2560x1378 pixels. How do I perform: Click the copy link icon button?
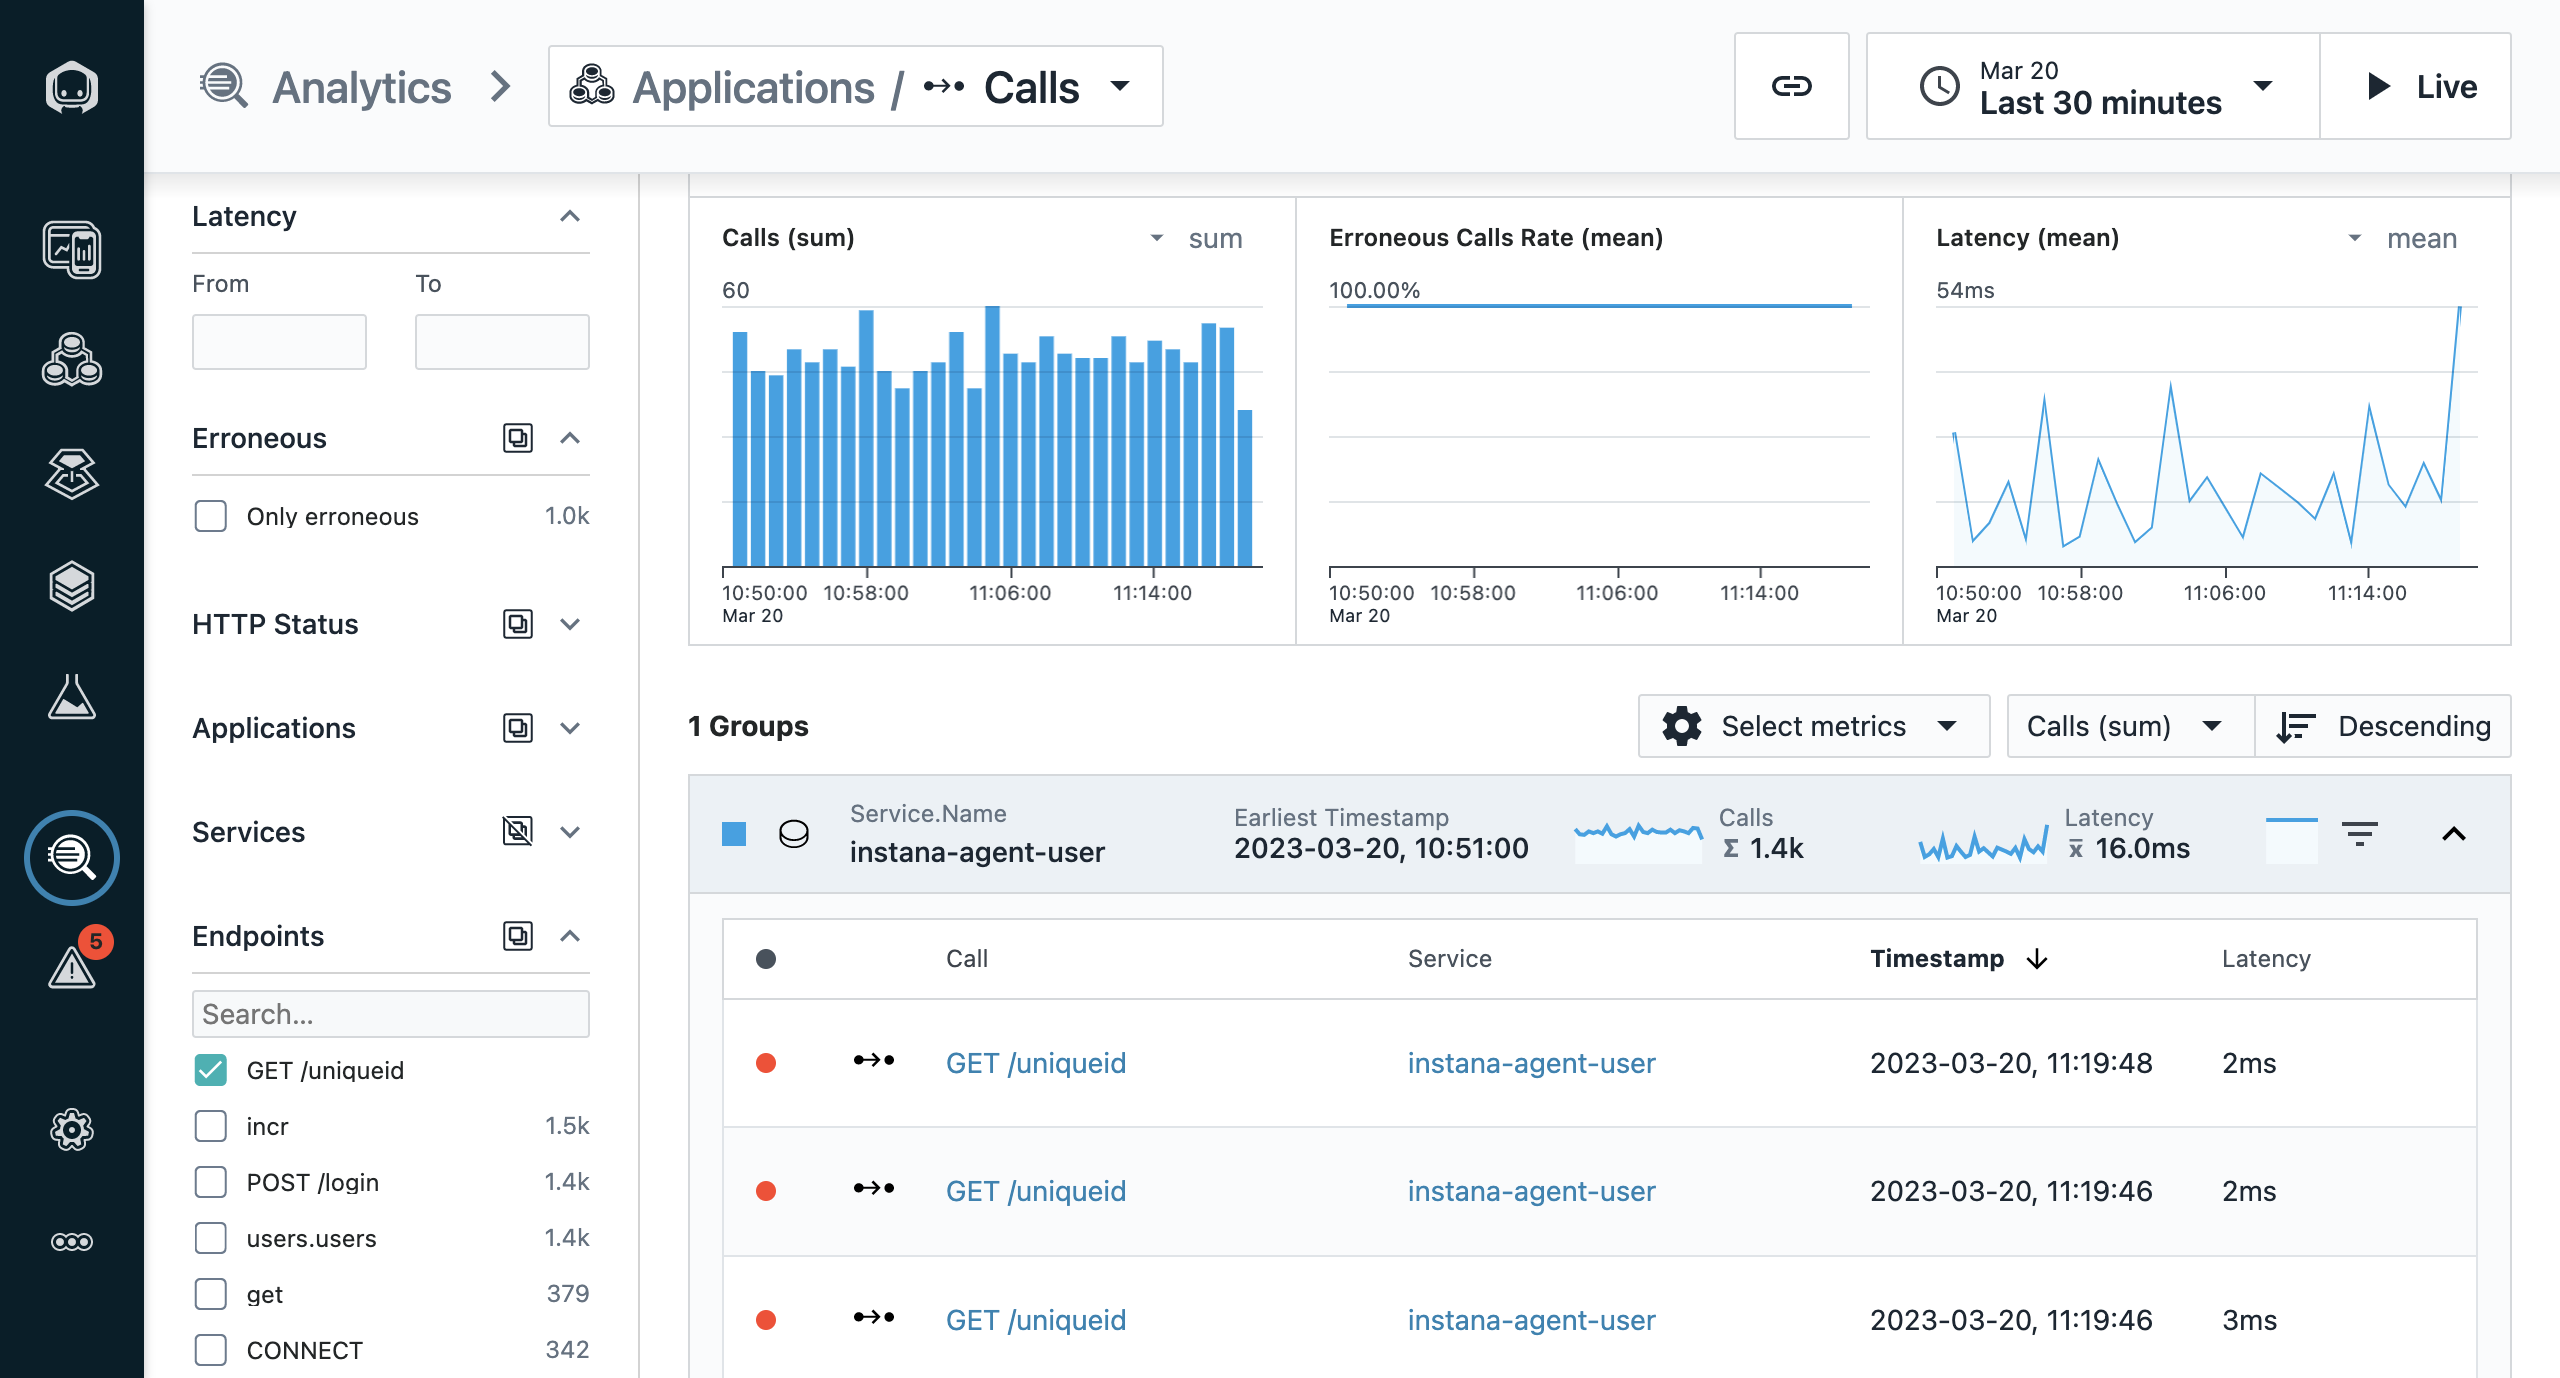click(1791, 86)
